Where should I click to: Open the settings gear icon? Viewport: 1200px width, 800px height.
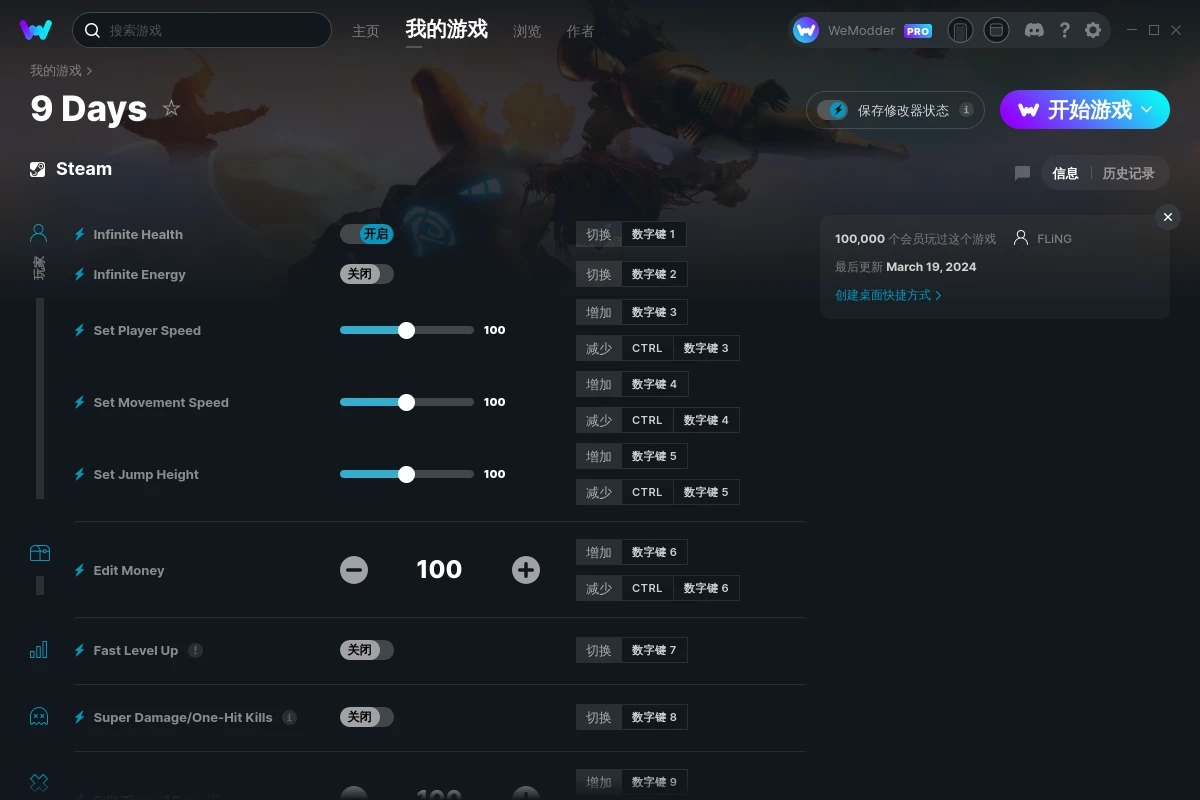click(x=1093, y=30)
